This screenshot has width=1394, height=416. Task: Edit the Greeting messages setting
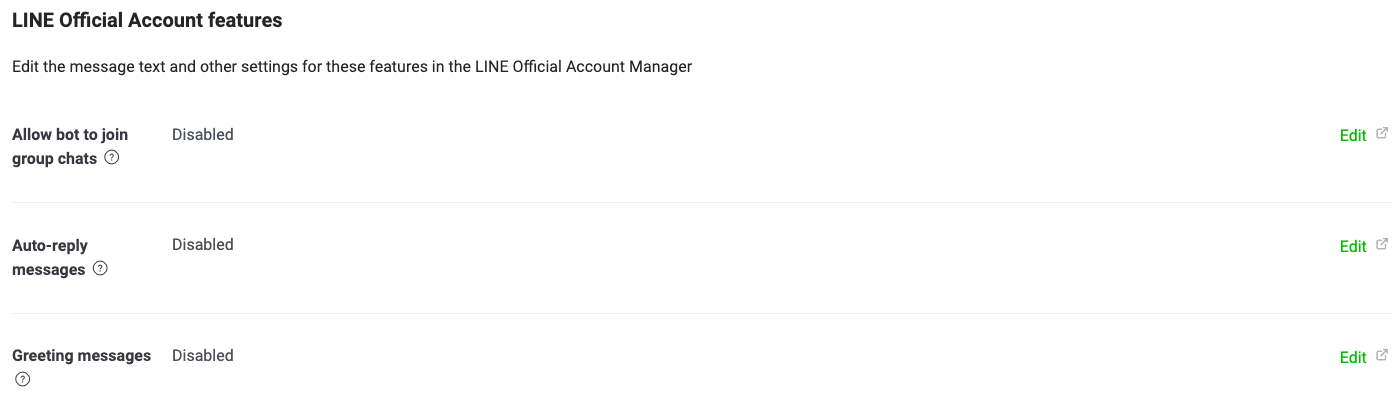point(1353,358)
